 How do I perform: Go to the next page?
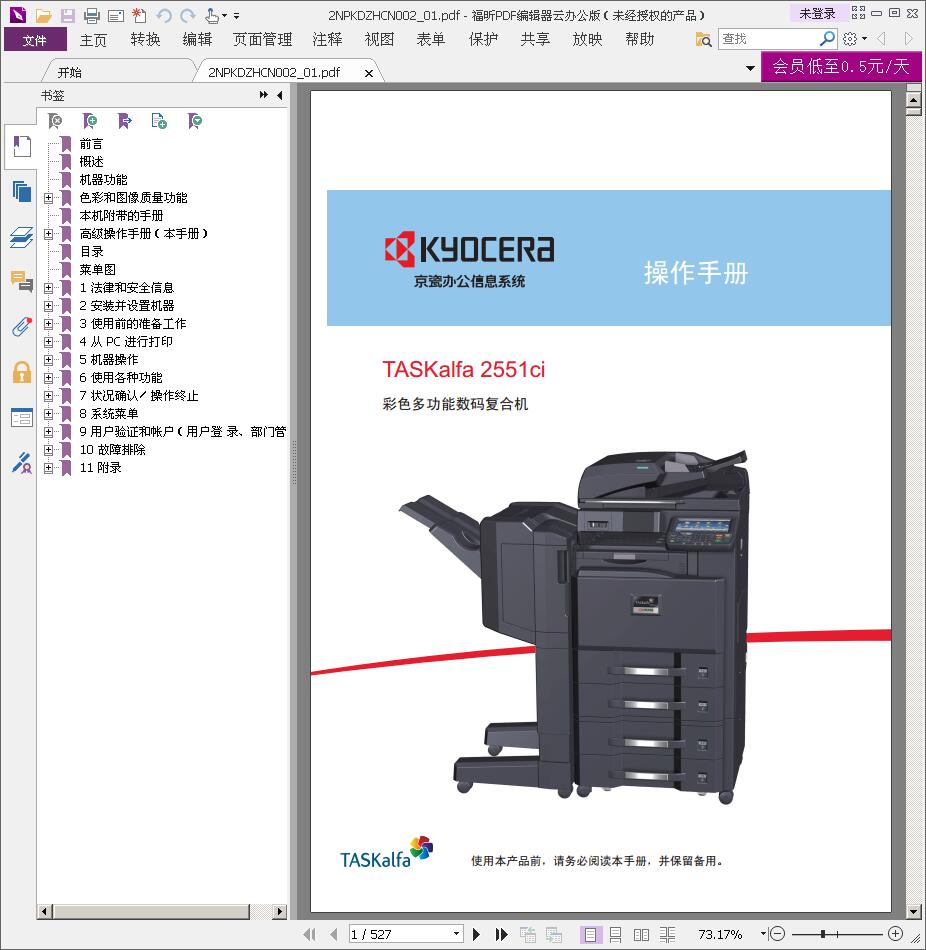point(476,934)
